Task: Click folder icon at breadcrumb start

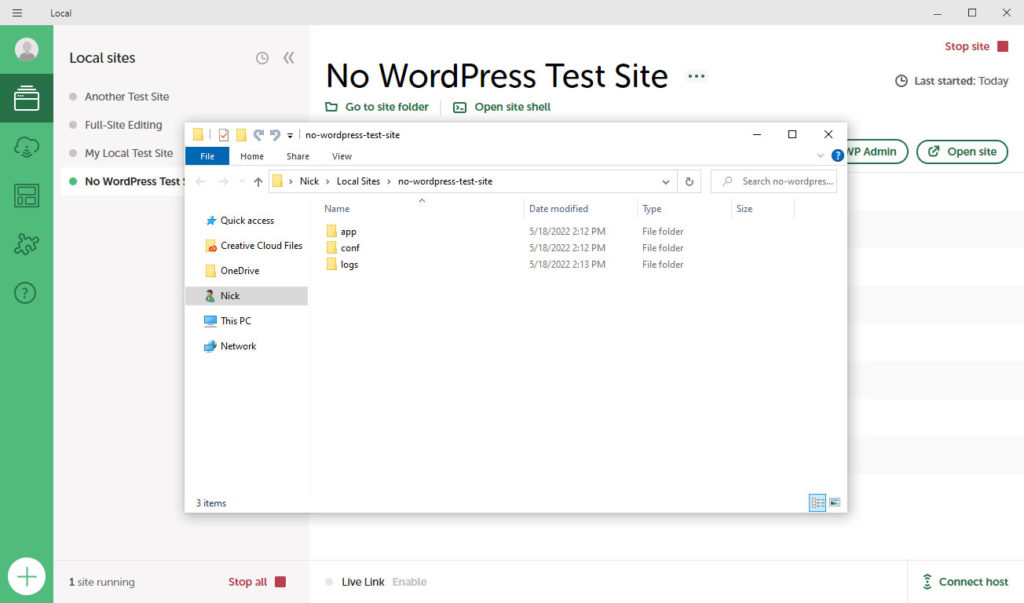Action: point(278,182)
